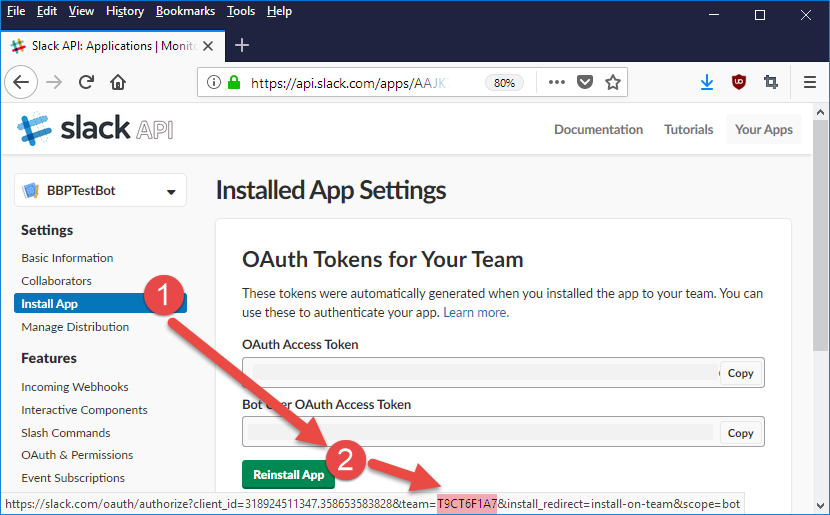
Task: Click the crop screenshot tool icon
Action: pos(771,82)
